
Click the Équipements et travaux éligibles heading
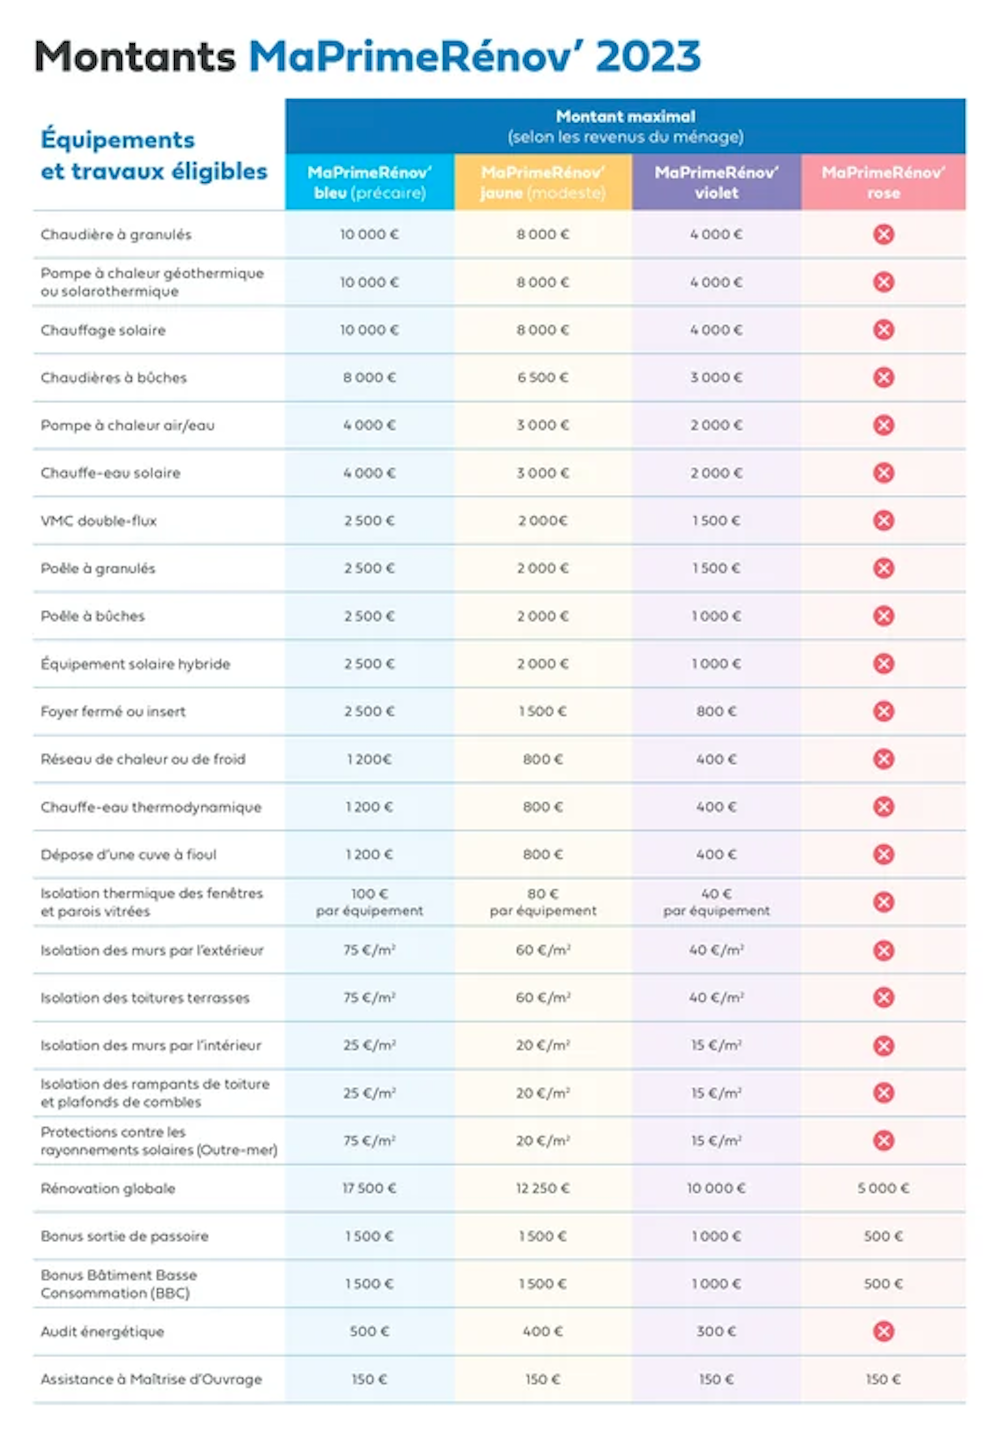click(153, 155)
